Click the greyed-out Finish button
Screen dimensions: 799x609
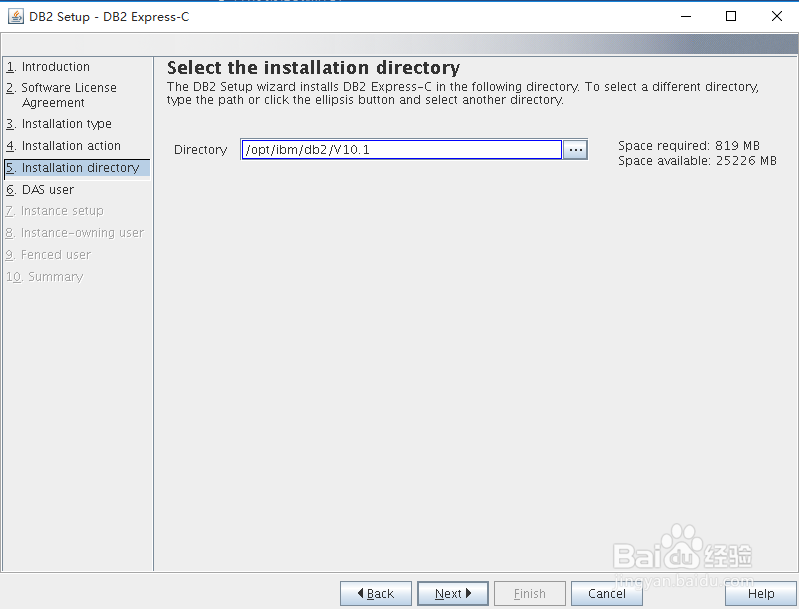tap(529, 593)
